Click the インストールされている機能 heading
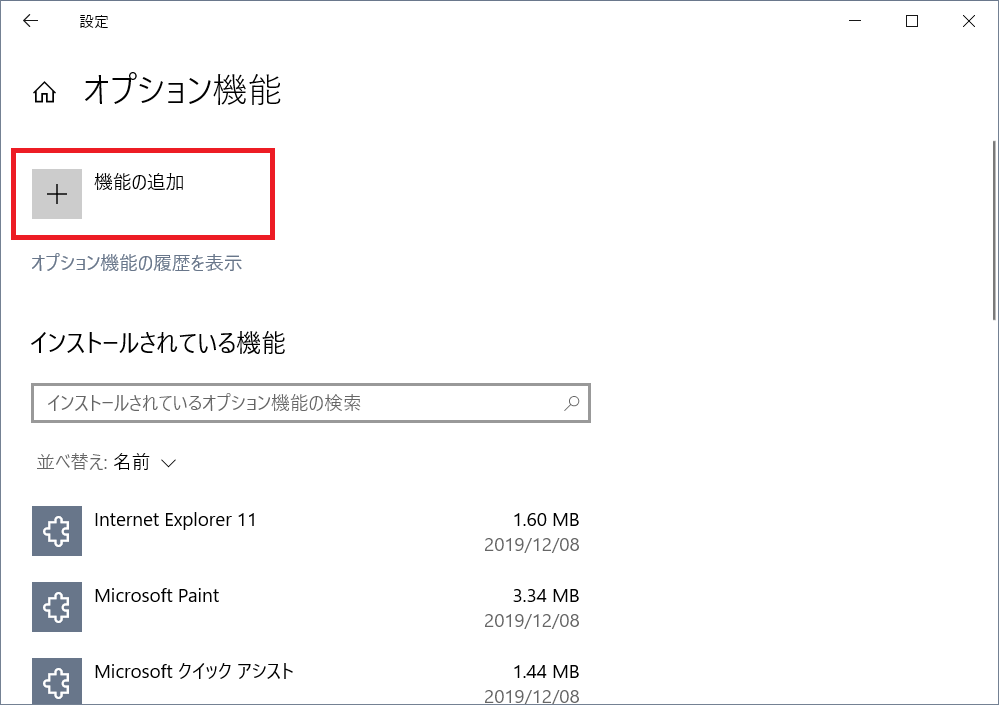This screenshot has height=705, width=999. (x=158, y=343)
